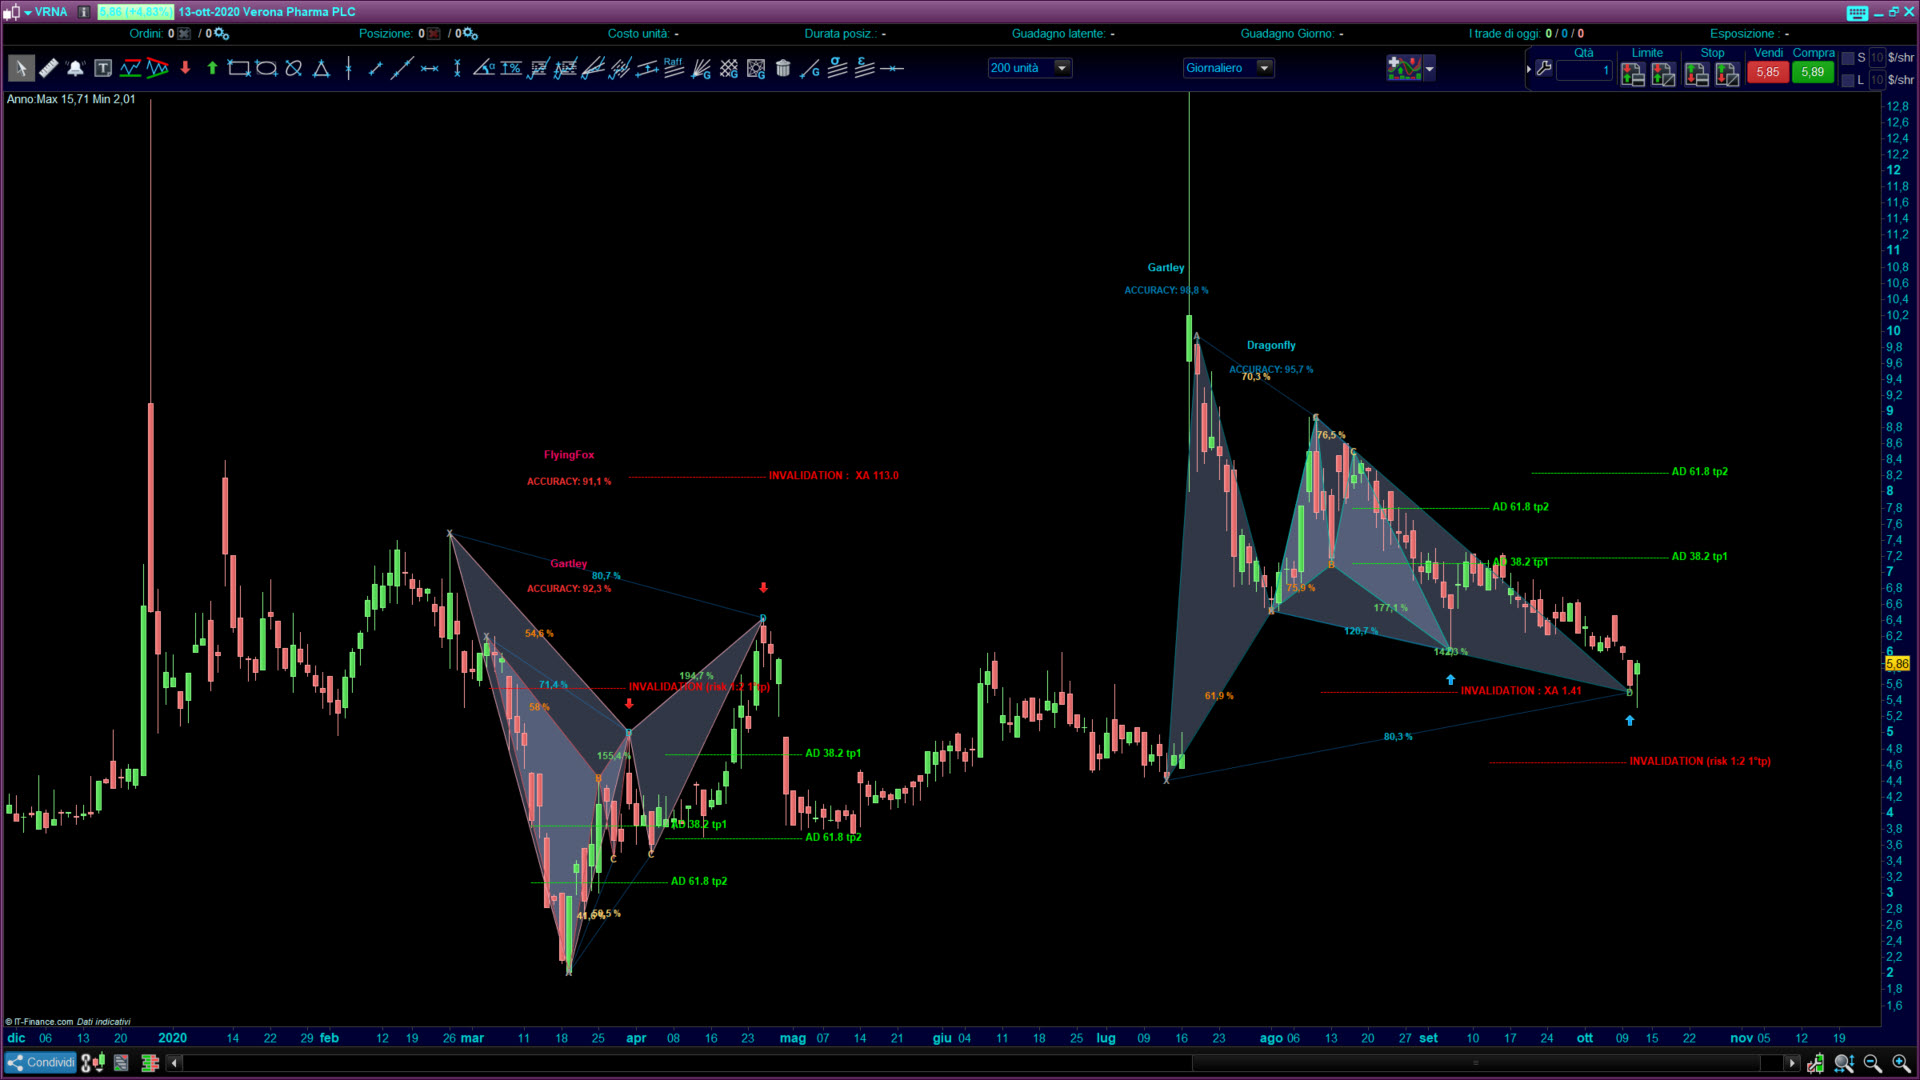This screenshot has height=1080, width=1920.
Task: Select the rectangle drawing tool
Action: (238, 69)
